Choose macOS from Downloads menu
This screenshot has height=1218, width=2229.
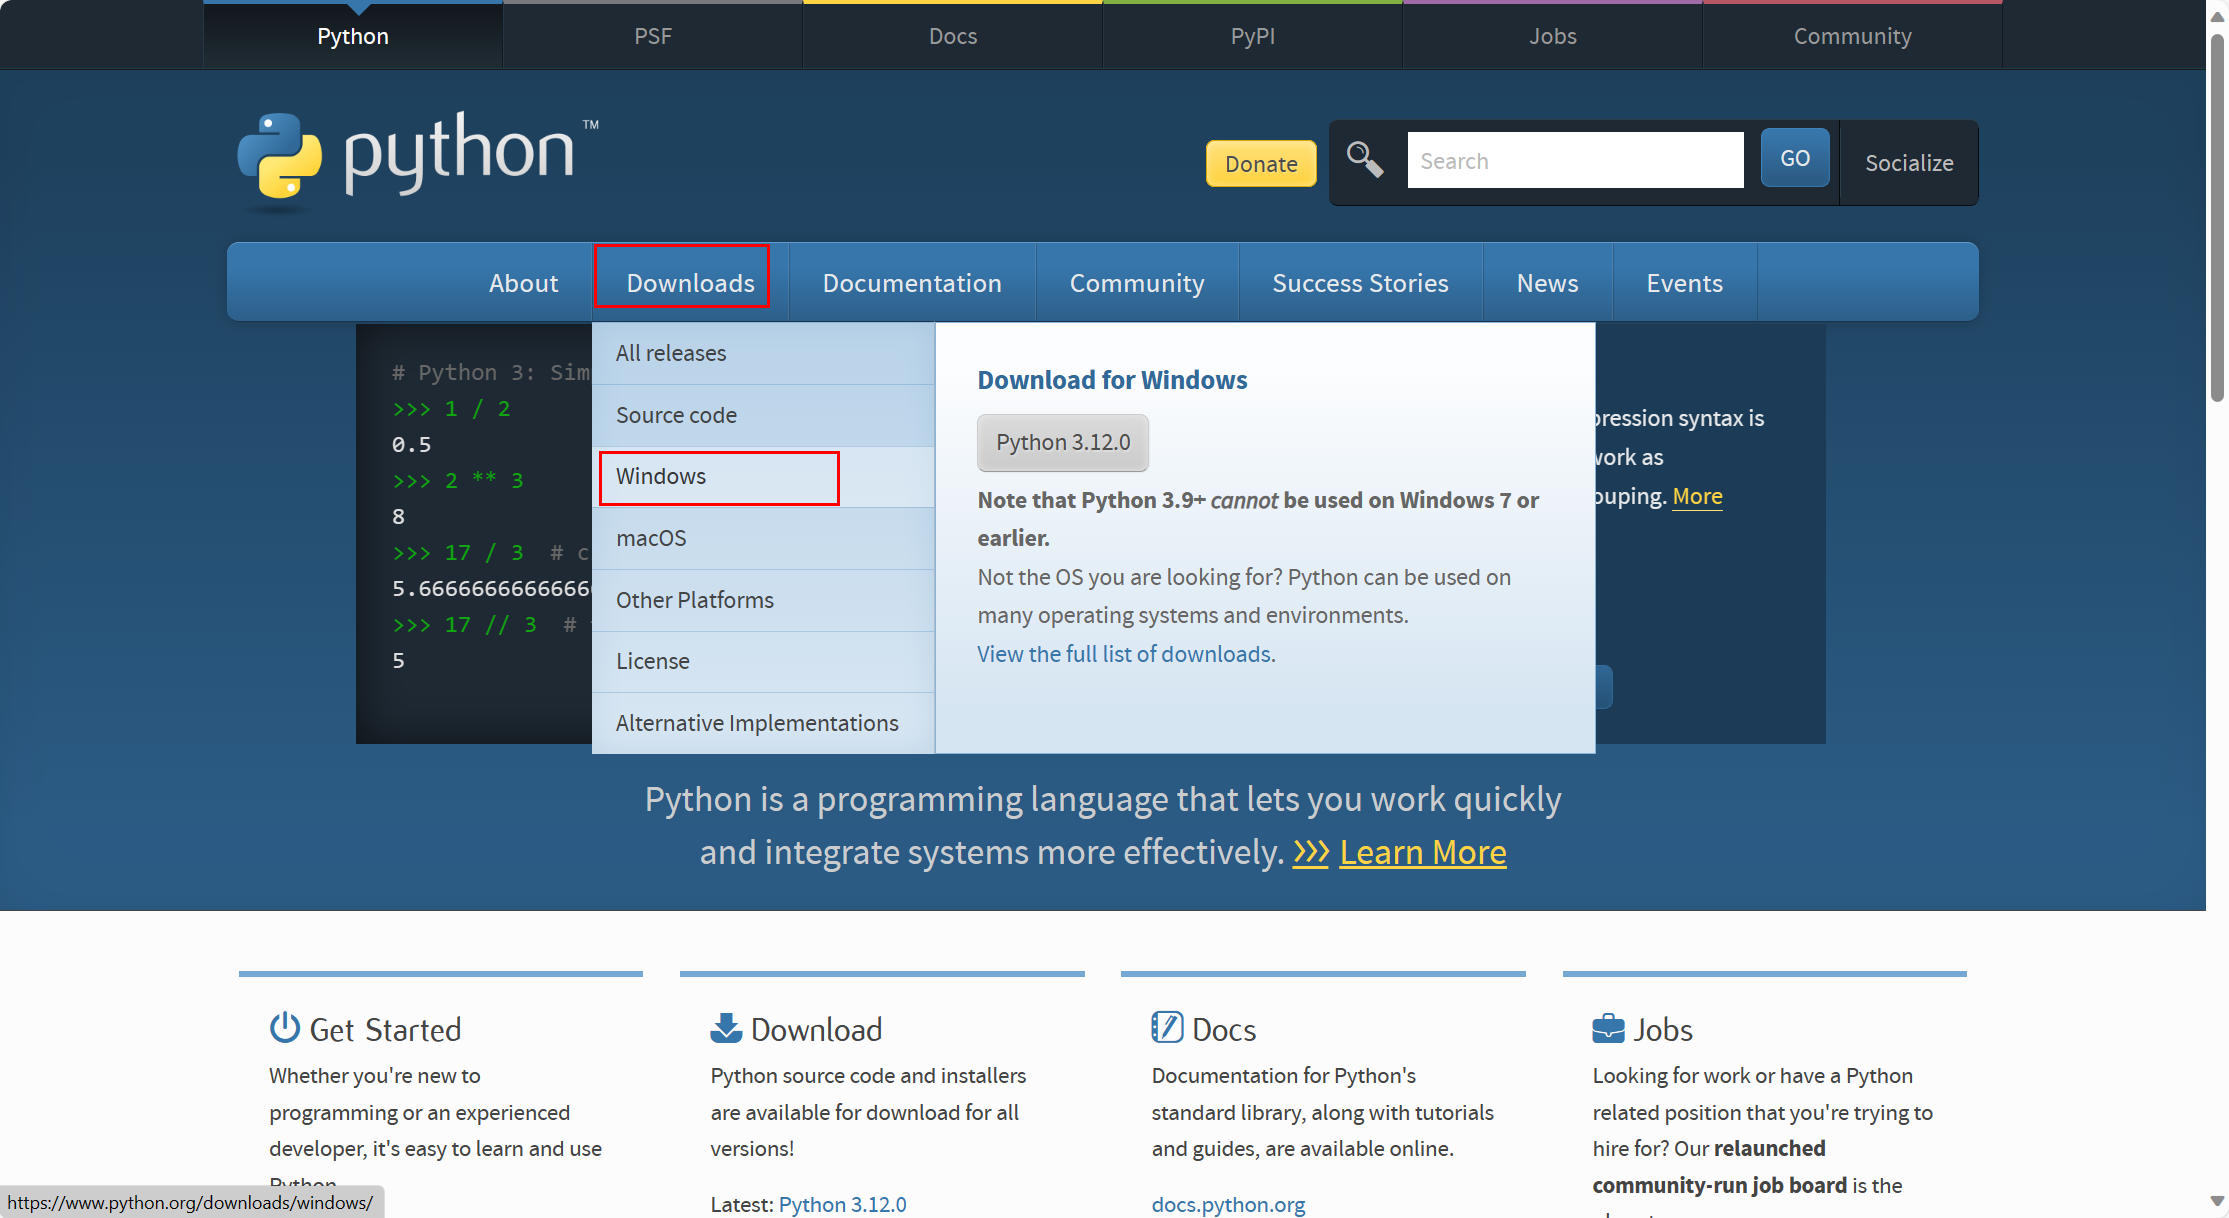click(x=651, y=538)
